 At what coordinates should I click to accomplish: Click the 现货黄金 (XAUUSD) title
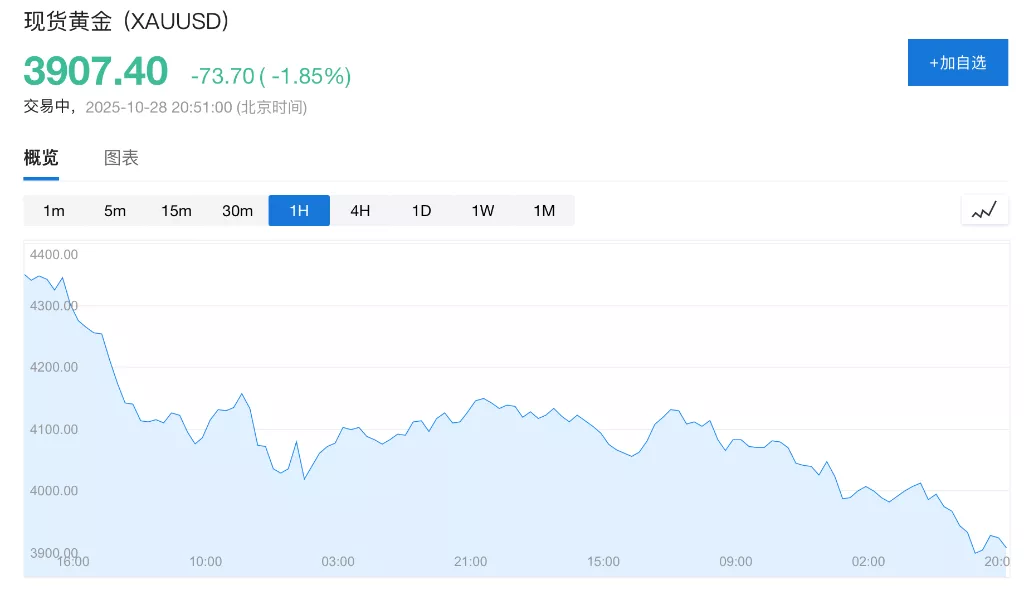tap(127, 22)
